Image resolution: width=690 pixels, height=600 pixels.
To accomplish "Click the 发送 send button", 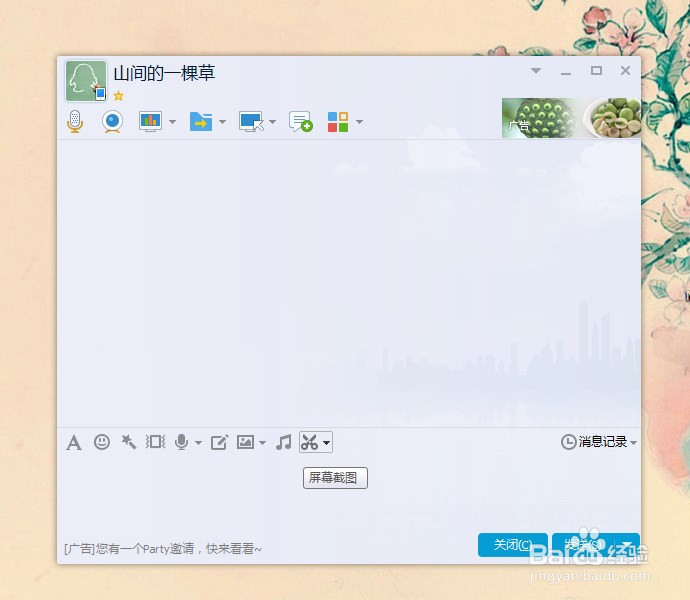I will coord(584,545).
